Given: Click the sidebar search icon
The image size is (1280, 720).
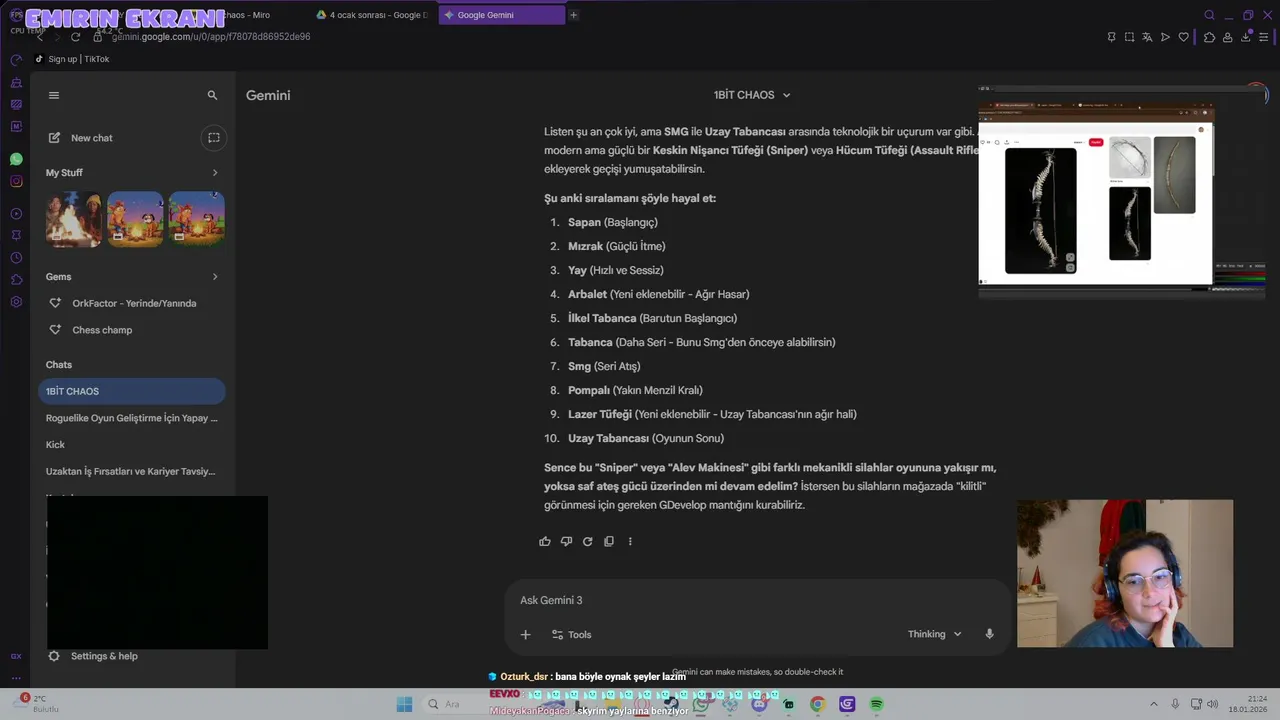Looking at the screenshot, I should click(212, 95).
